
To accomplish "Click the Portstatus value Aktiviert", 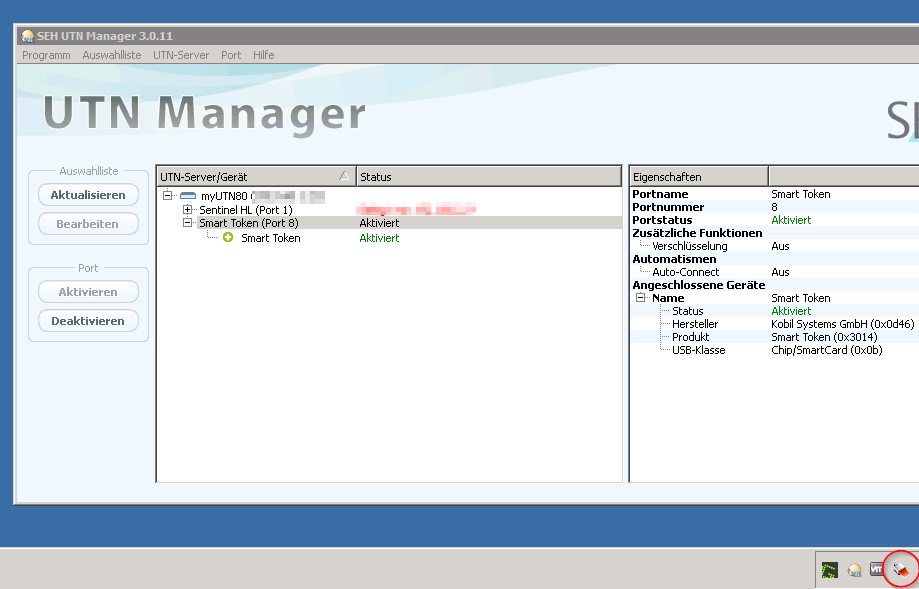I will [x=791, y=220].
